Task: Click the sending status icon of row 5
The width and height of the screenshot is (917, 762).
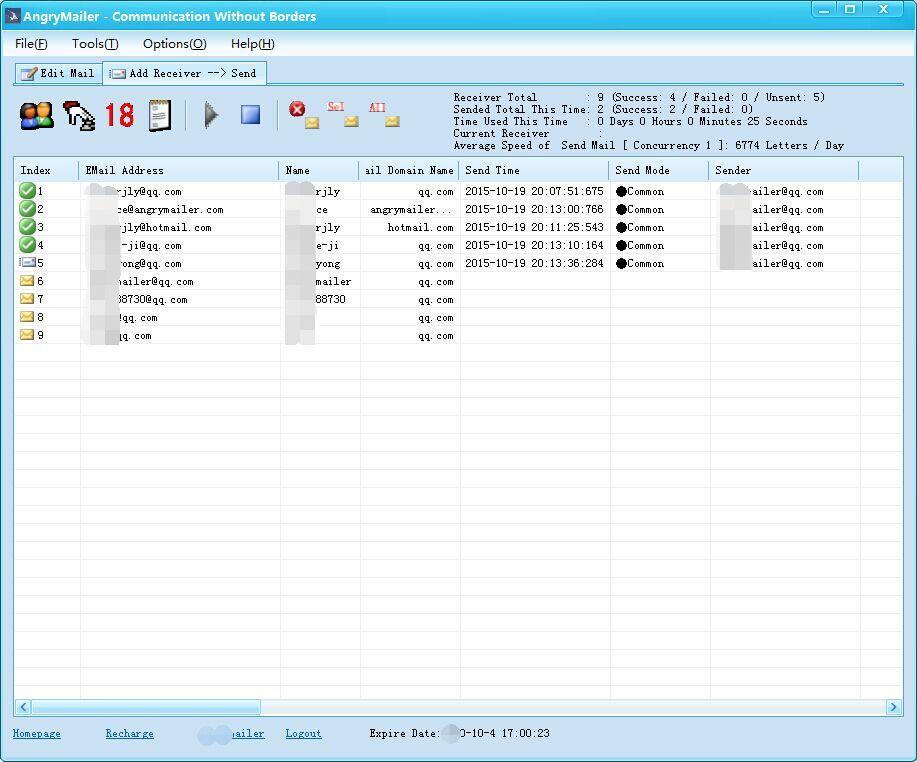Action: click(x=27, y=263)
